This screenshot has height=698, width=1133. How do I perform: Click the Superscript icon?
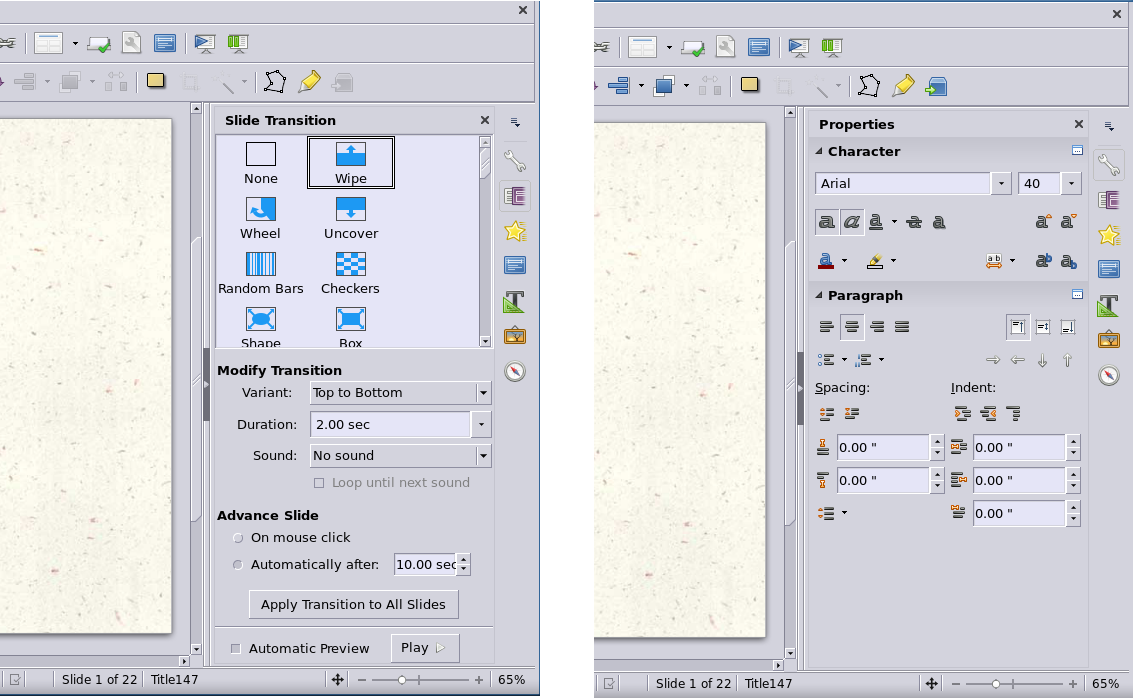(1043, 261)
